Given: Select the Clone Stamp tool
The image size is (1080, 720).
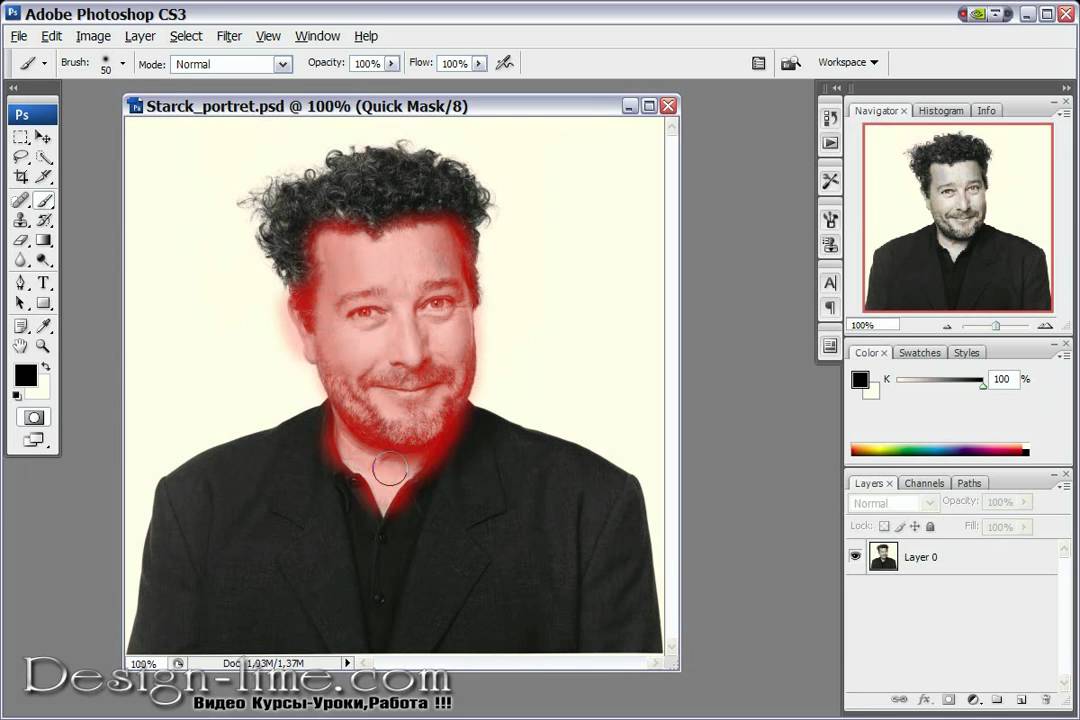Looking at the screenshot, I should tap(21, 220).
